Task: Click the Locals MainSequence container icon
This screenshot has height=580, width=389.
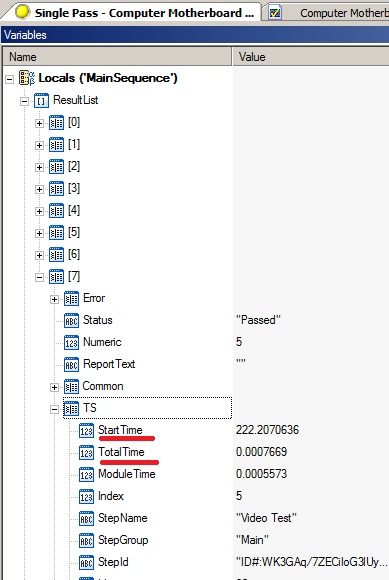Action: (x=27, y=78)
